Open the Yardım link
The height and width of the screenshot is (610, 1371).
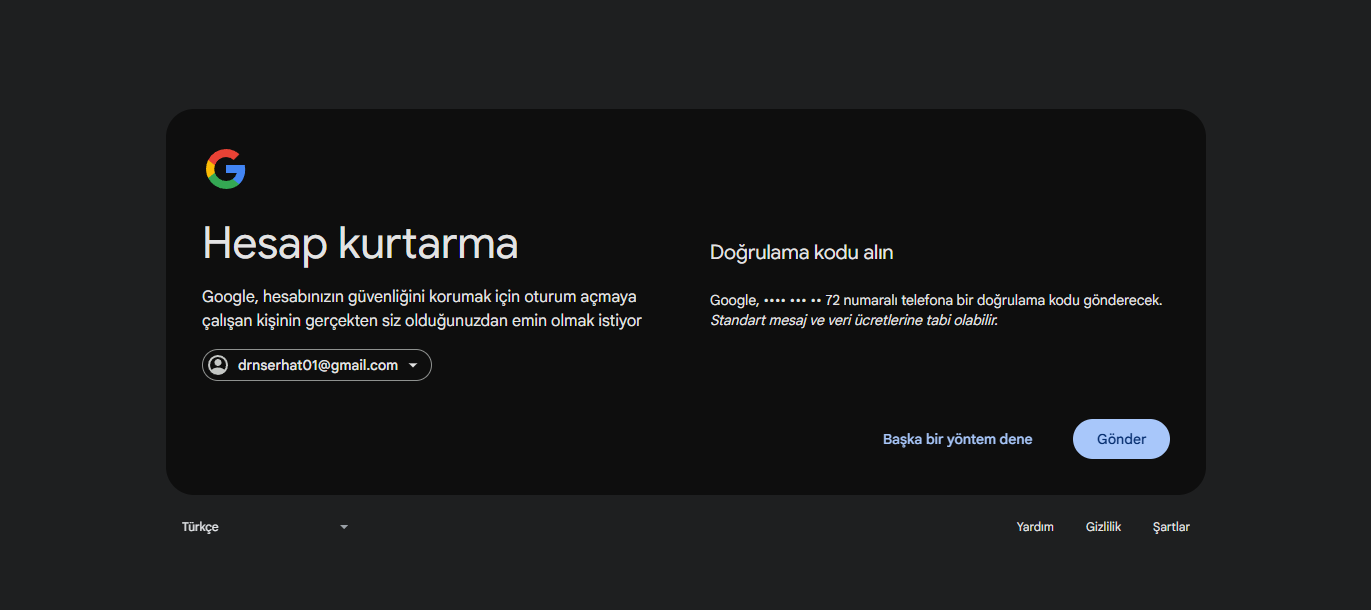pyautogui.click(x=1035, y=527)
